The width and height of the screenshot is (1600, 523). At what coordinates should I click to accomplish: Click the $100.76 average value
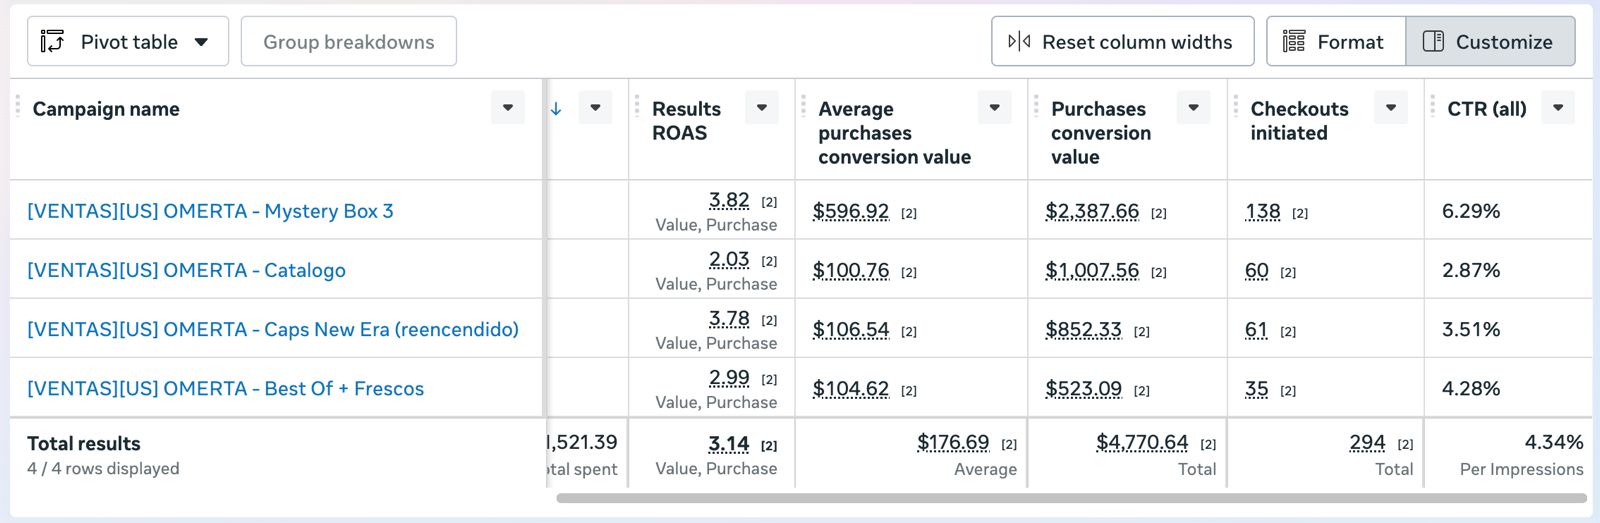[x=851, y=270]
